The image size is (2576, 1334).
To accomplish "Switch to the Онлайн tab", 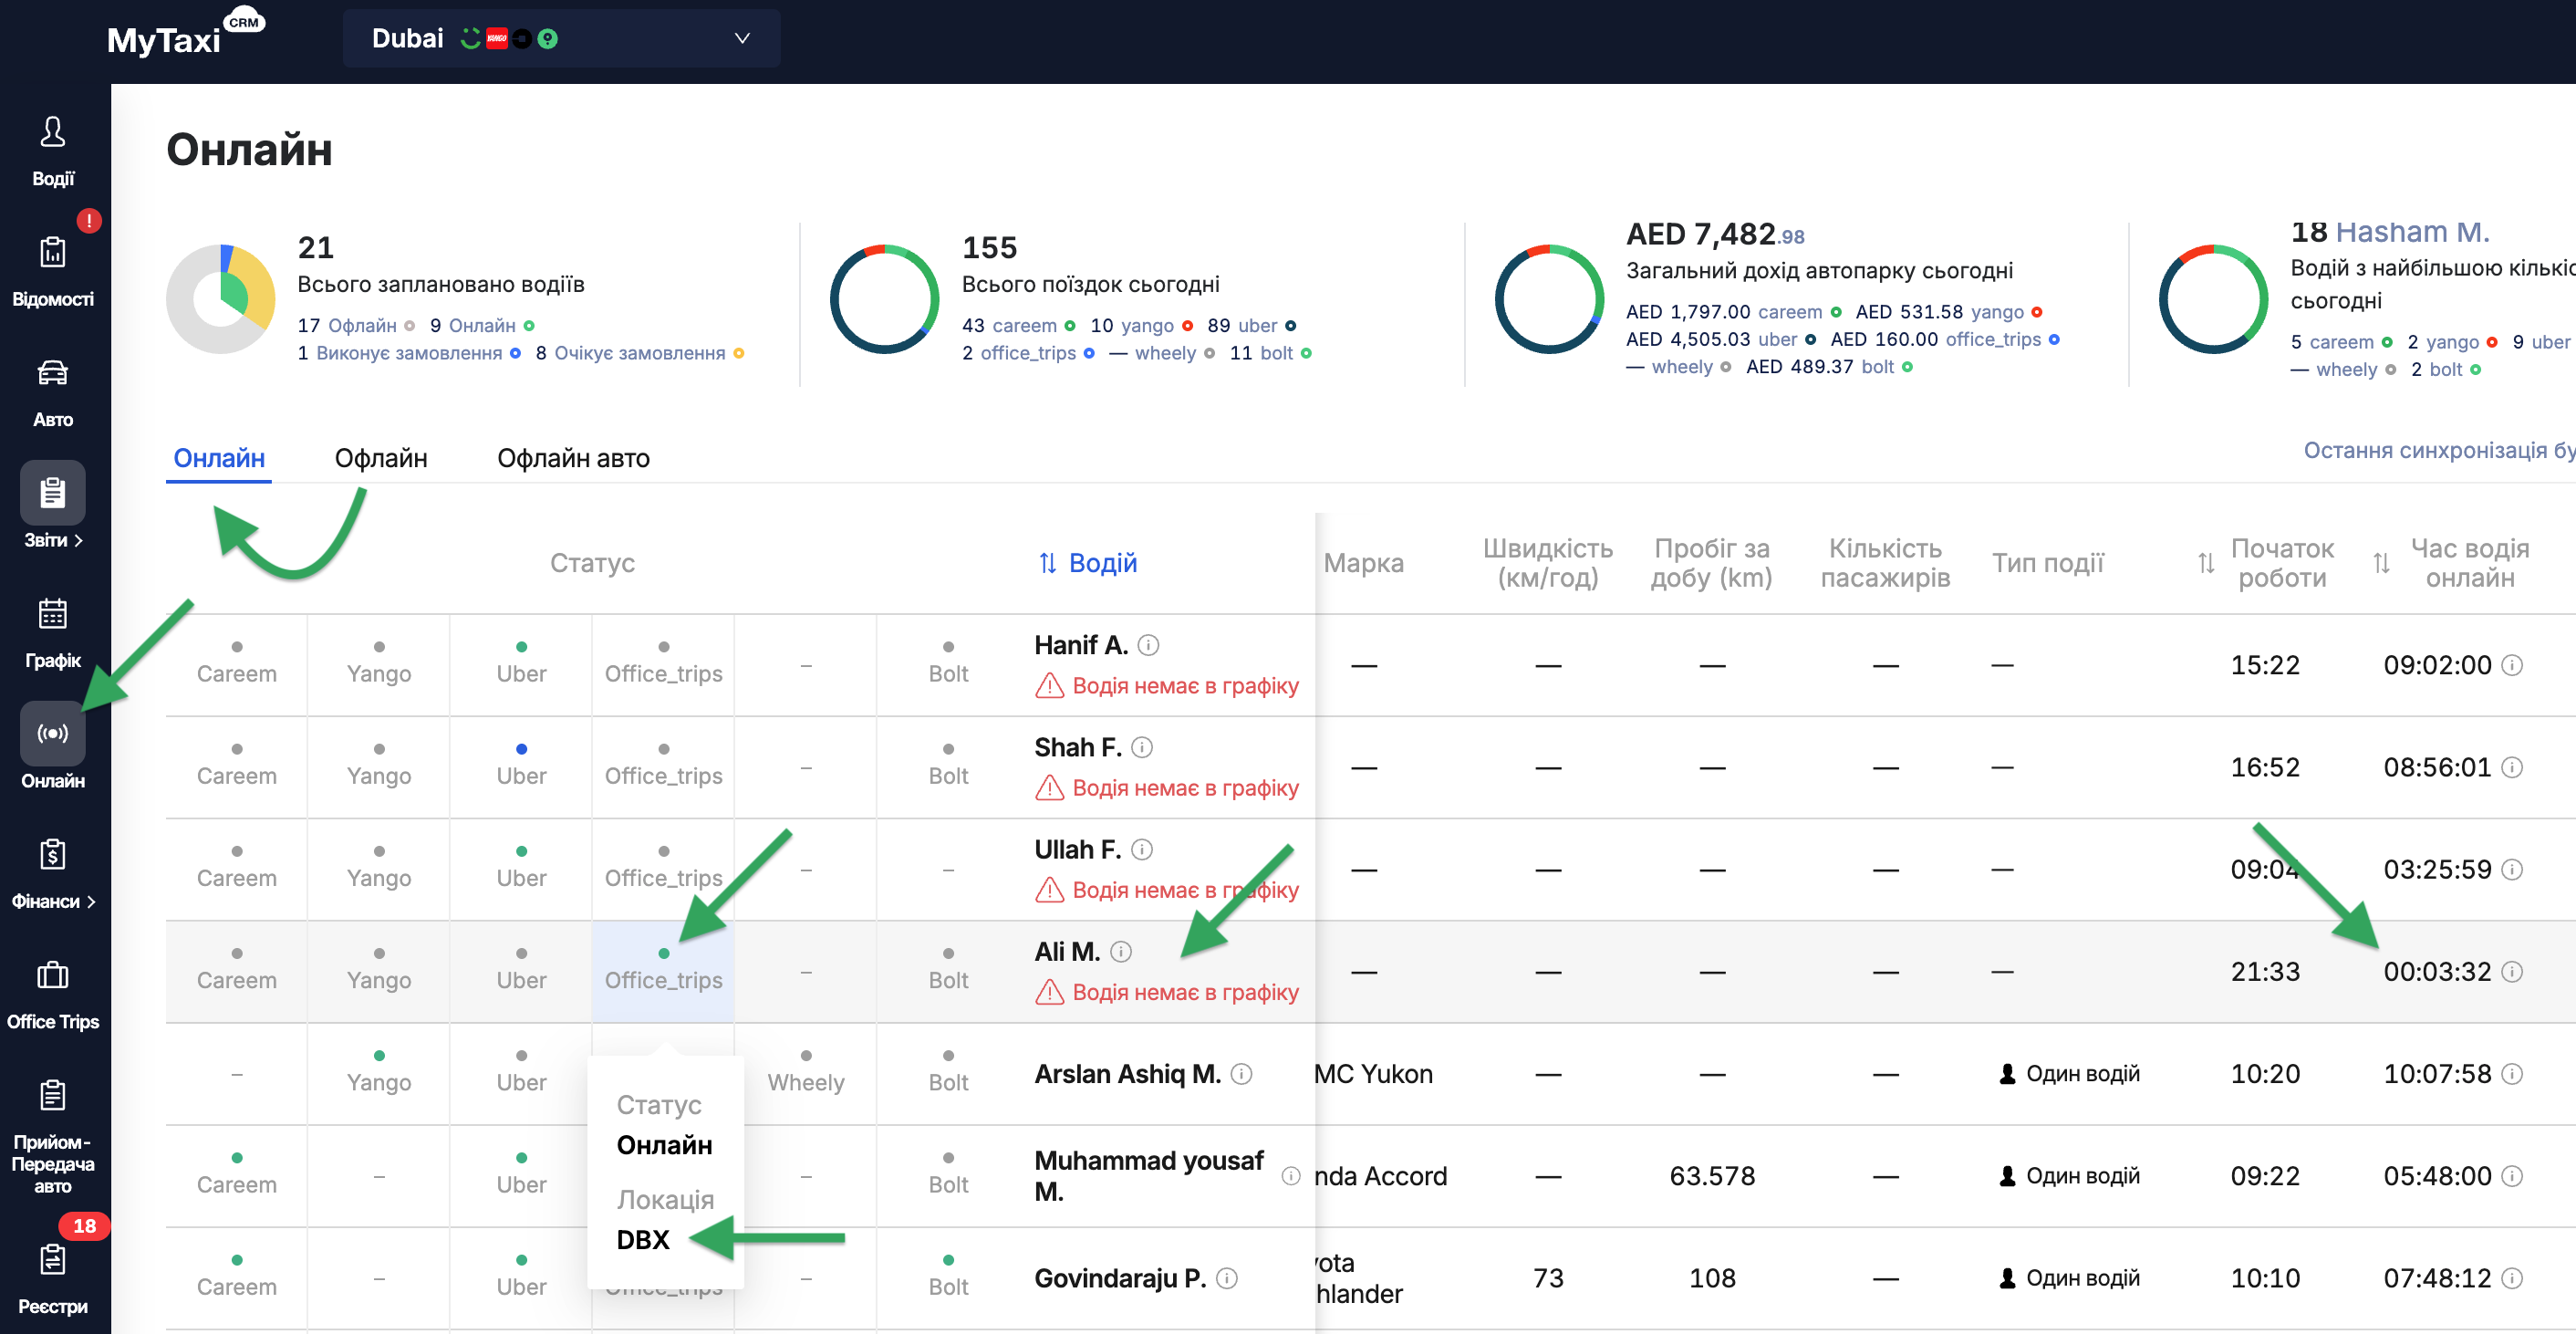I will click(219, 458).
